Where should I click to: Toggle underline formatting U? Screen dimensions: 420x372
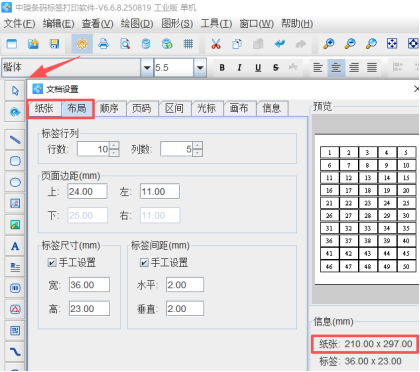pyautogui.click(x=258, y=68)
